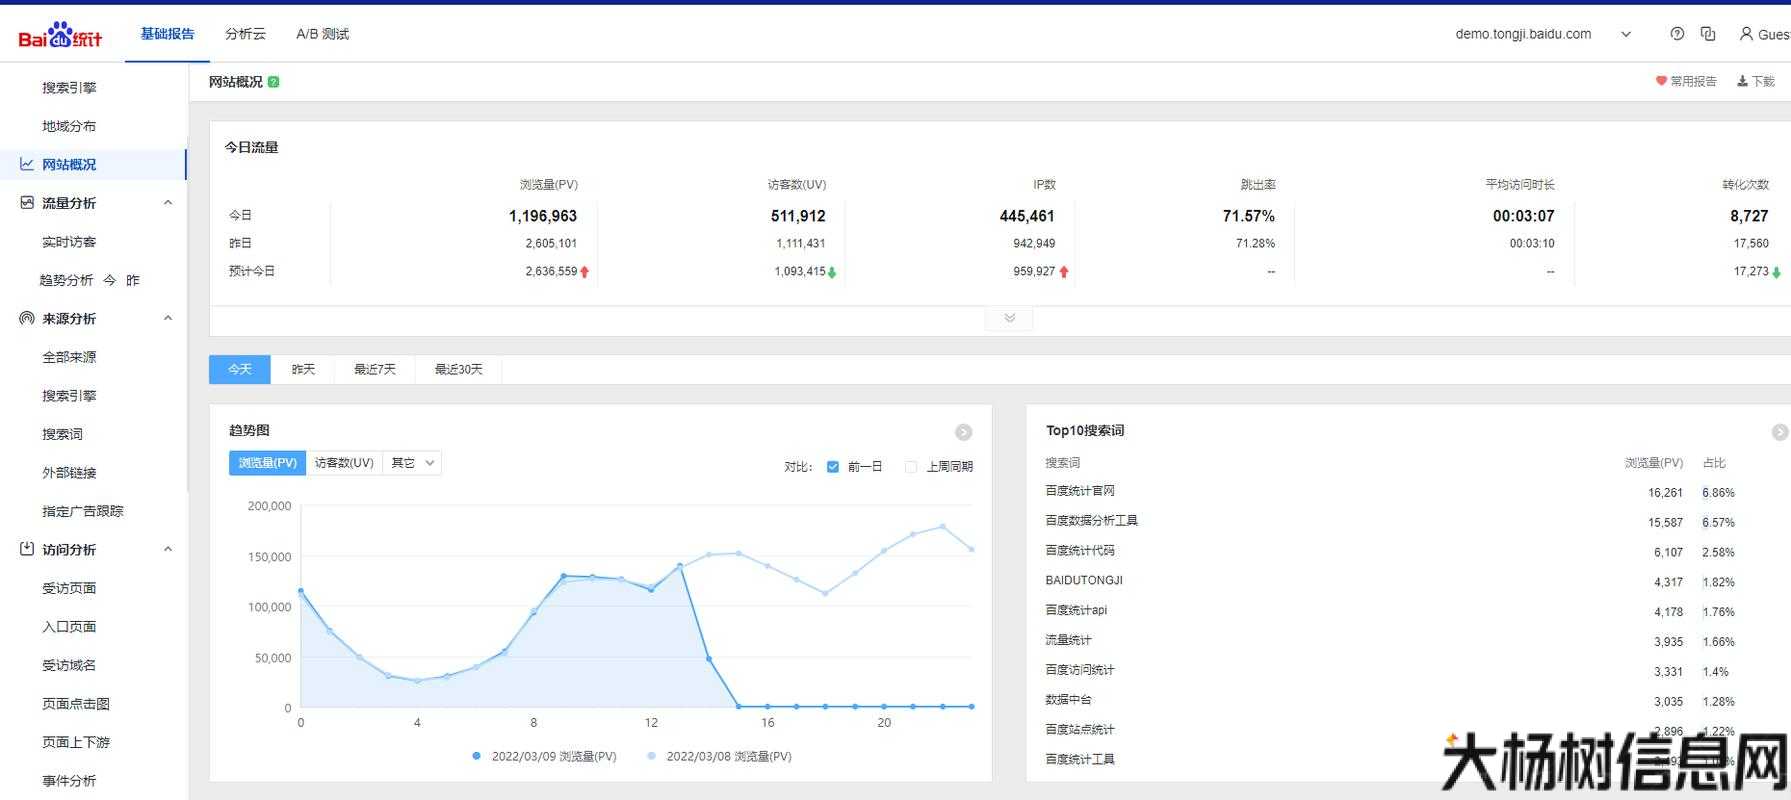Open Top10搜索词 details arrow icon
1791x800 pixels.
pyautogui.click(x=1779, y=432)
